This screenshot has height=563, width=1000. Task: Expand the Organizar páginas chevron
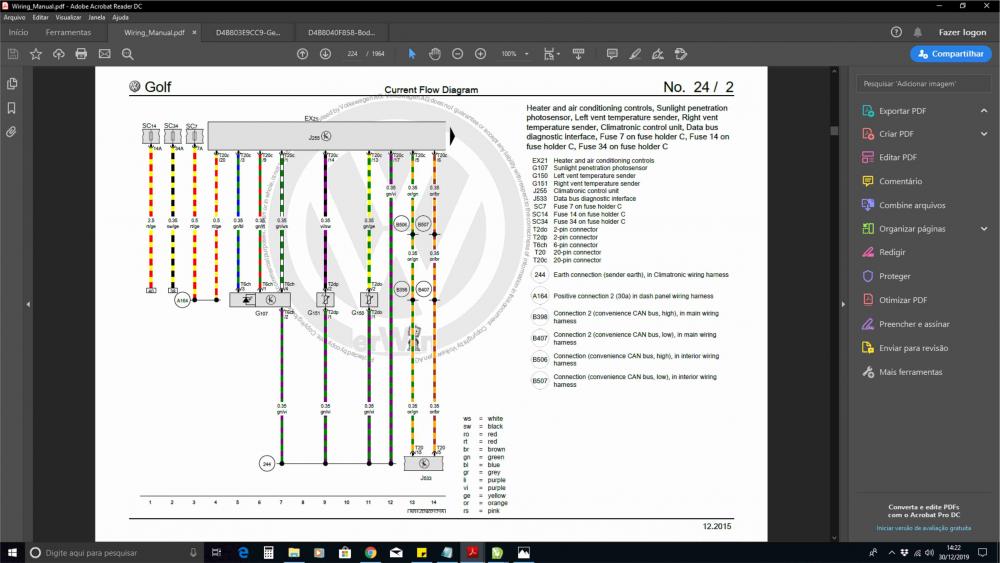[984, 229]
